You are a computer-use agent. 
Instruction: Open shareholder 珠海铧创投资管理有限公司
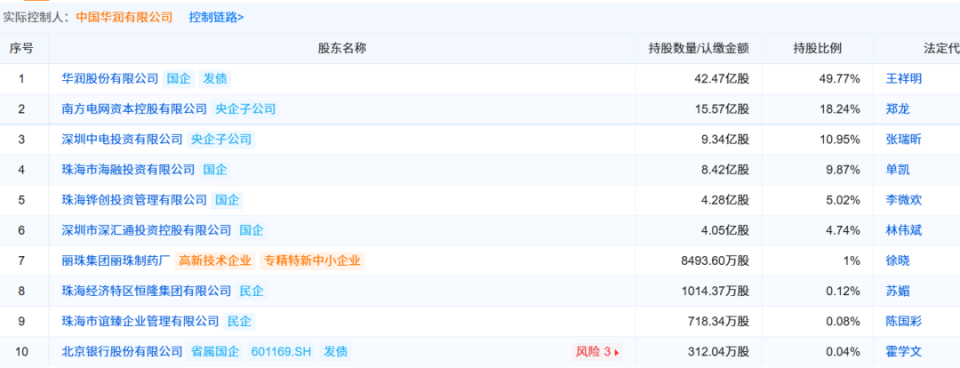135,200
